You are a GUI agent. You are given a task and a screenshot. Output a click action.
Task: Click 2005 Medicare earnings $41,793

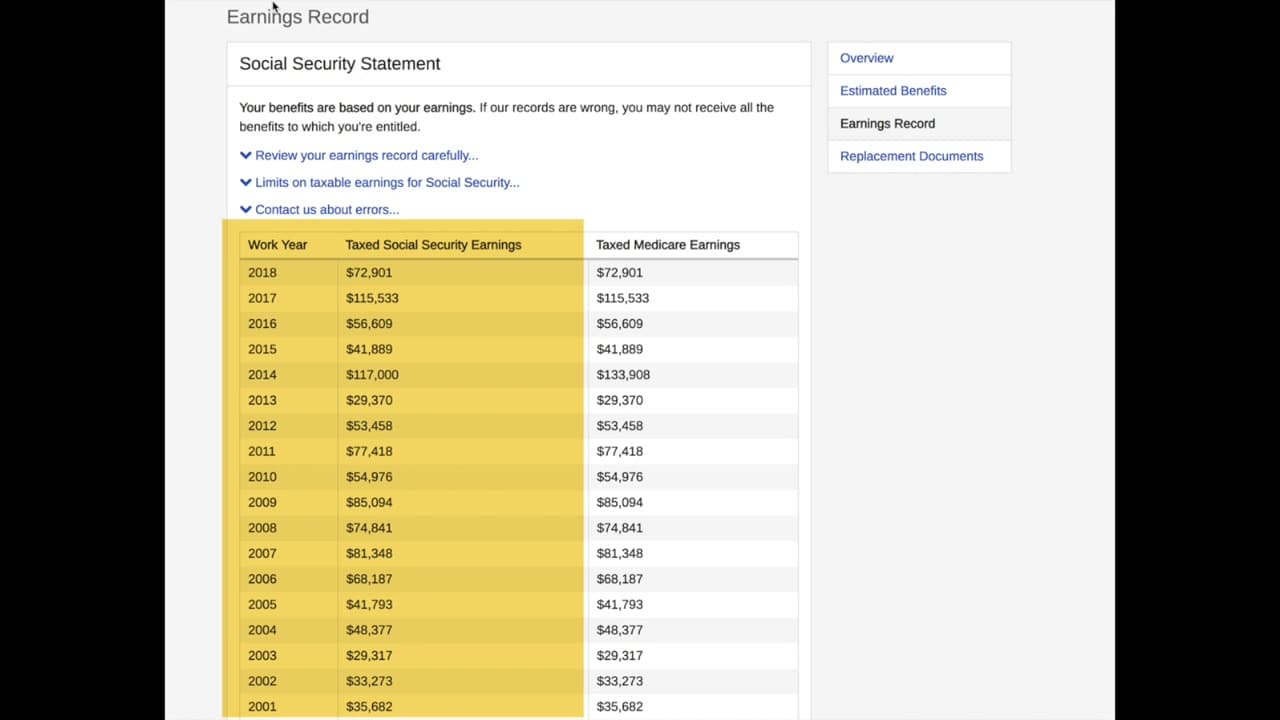click(x=620, y=604)
